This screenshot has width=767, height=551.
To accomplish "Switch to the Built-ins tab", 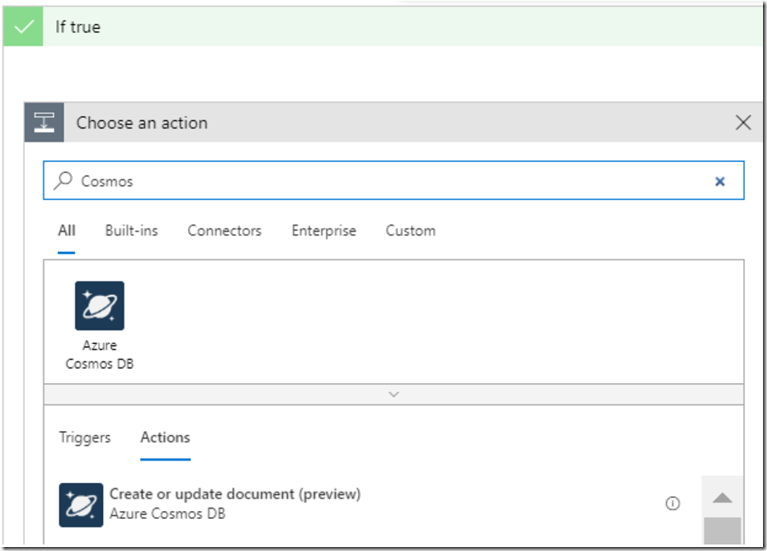I will pyautogui.click(x=132, y=230).
